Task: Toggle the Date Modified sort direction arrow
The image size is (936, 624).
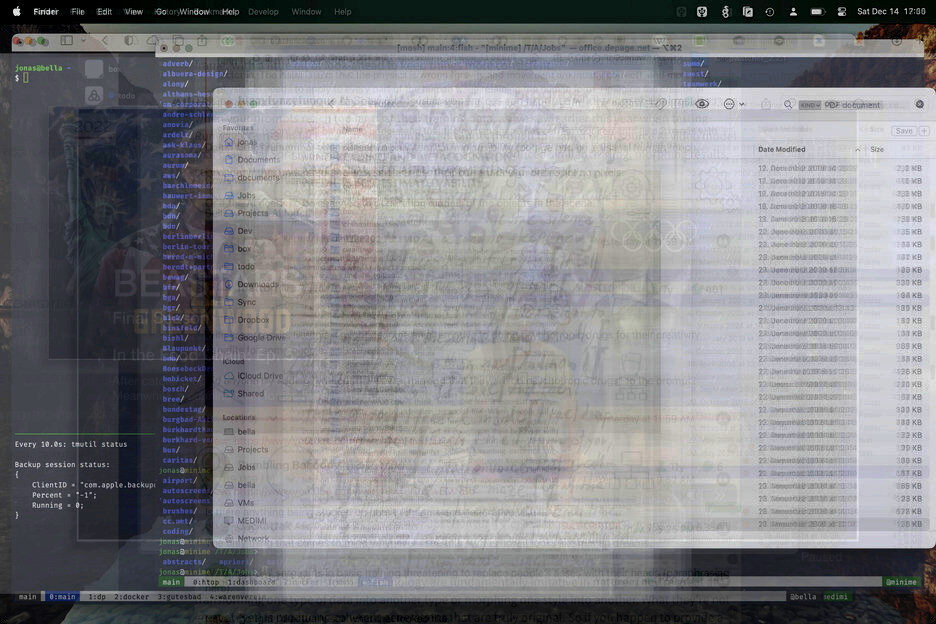Action: [858, 149]
